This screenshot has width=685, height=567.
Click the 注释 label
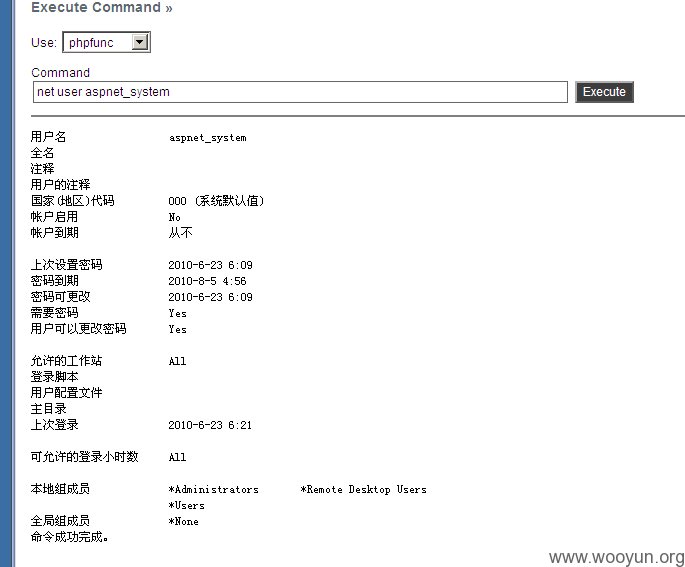(x=42, y=169)
